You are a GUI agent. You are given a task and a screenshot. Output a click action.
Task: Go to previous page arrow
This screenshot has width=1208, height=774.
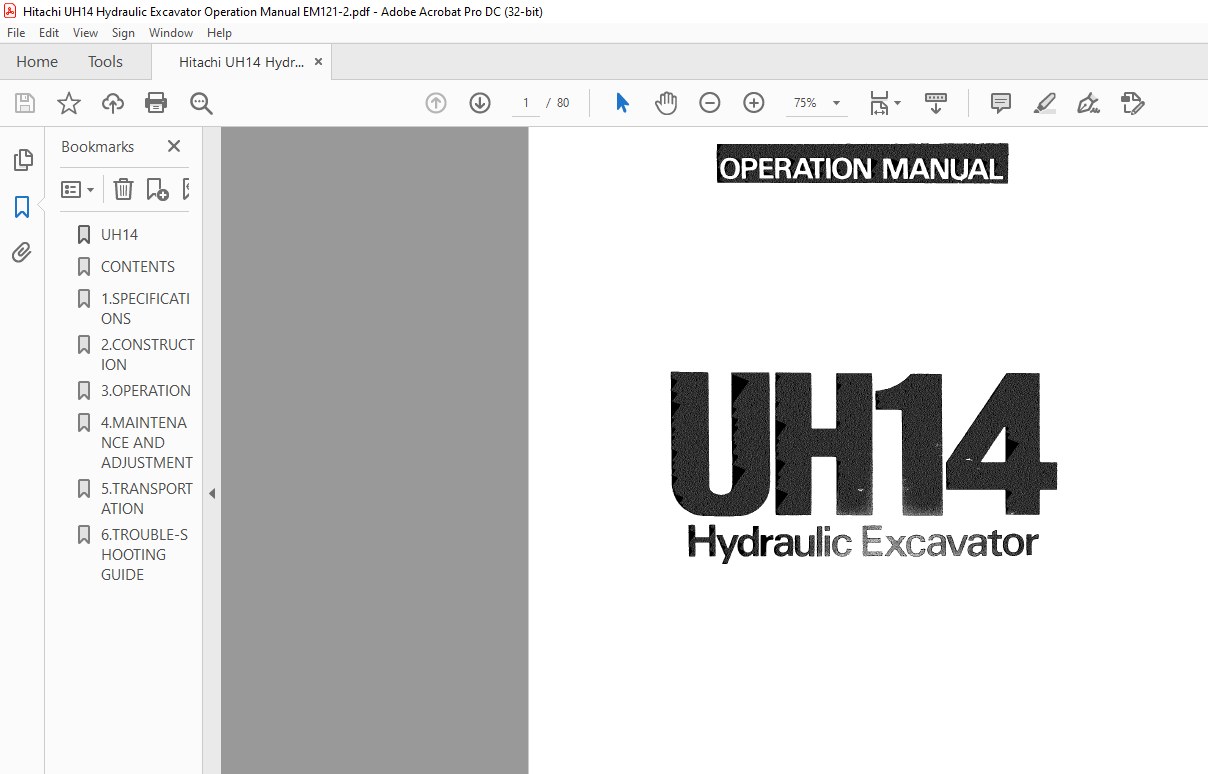click(436, 103)
